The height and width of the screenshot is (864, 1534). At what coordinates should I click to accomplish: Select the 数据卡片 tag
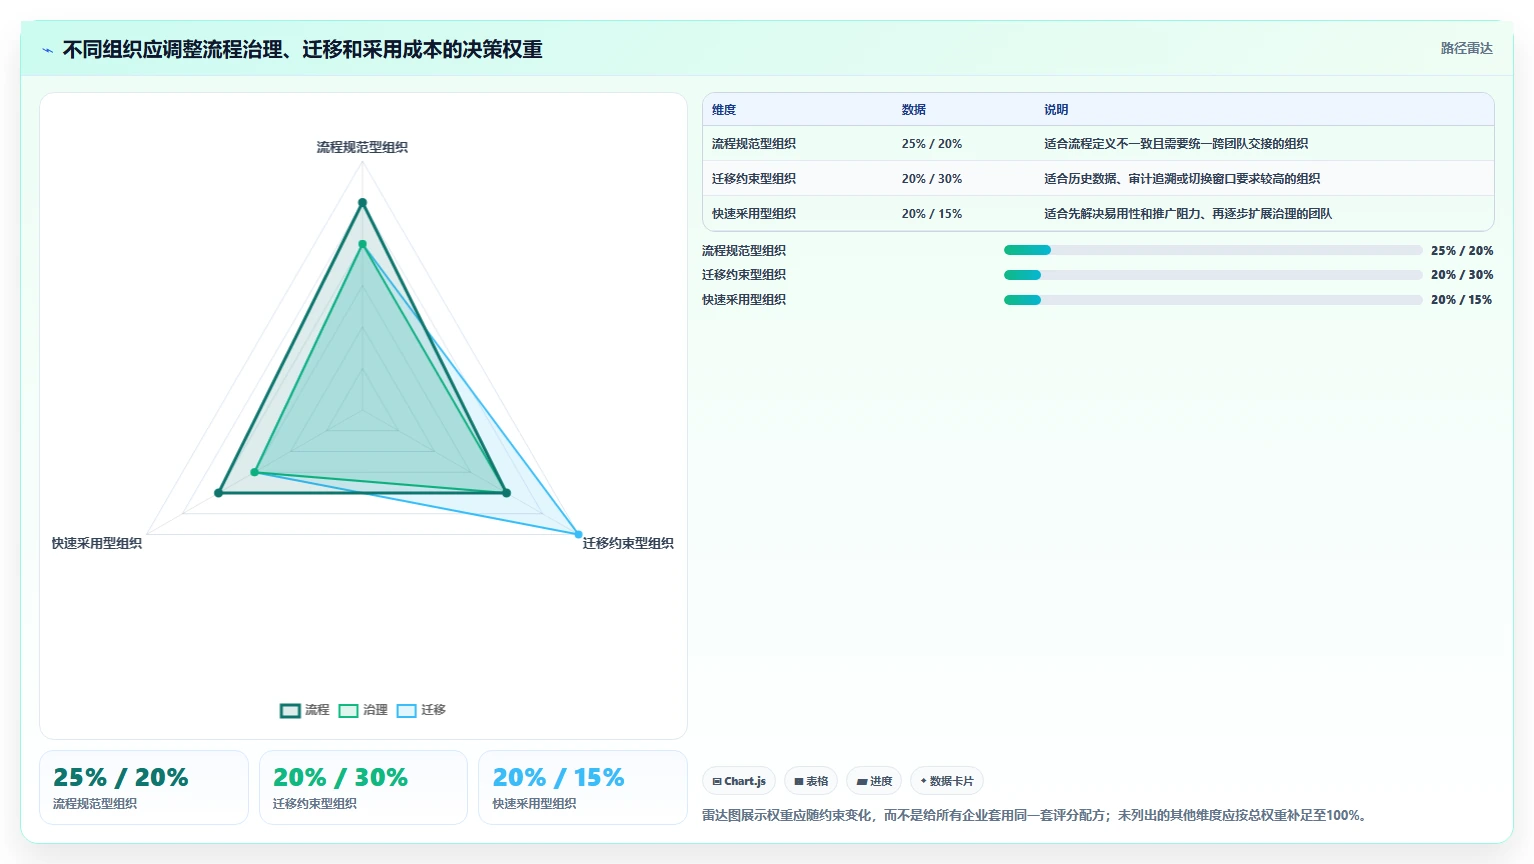click(947, 781)
